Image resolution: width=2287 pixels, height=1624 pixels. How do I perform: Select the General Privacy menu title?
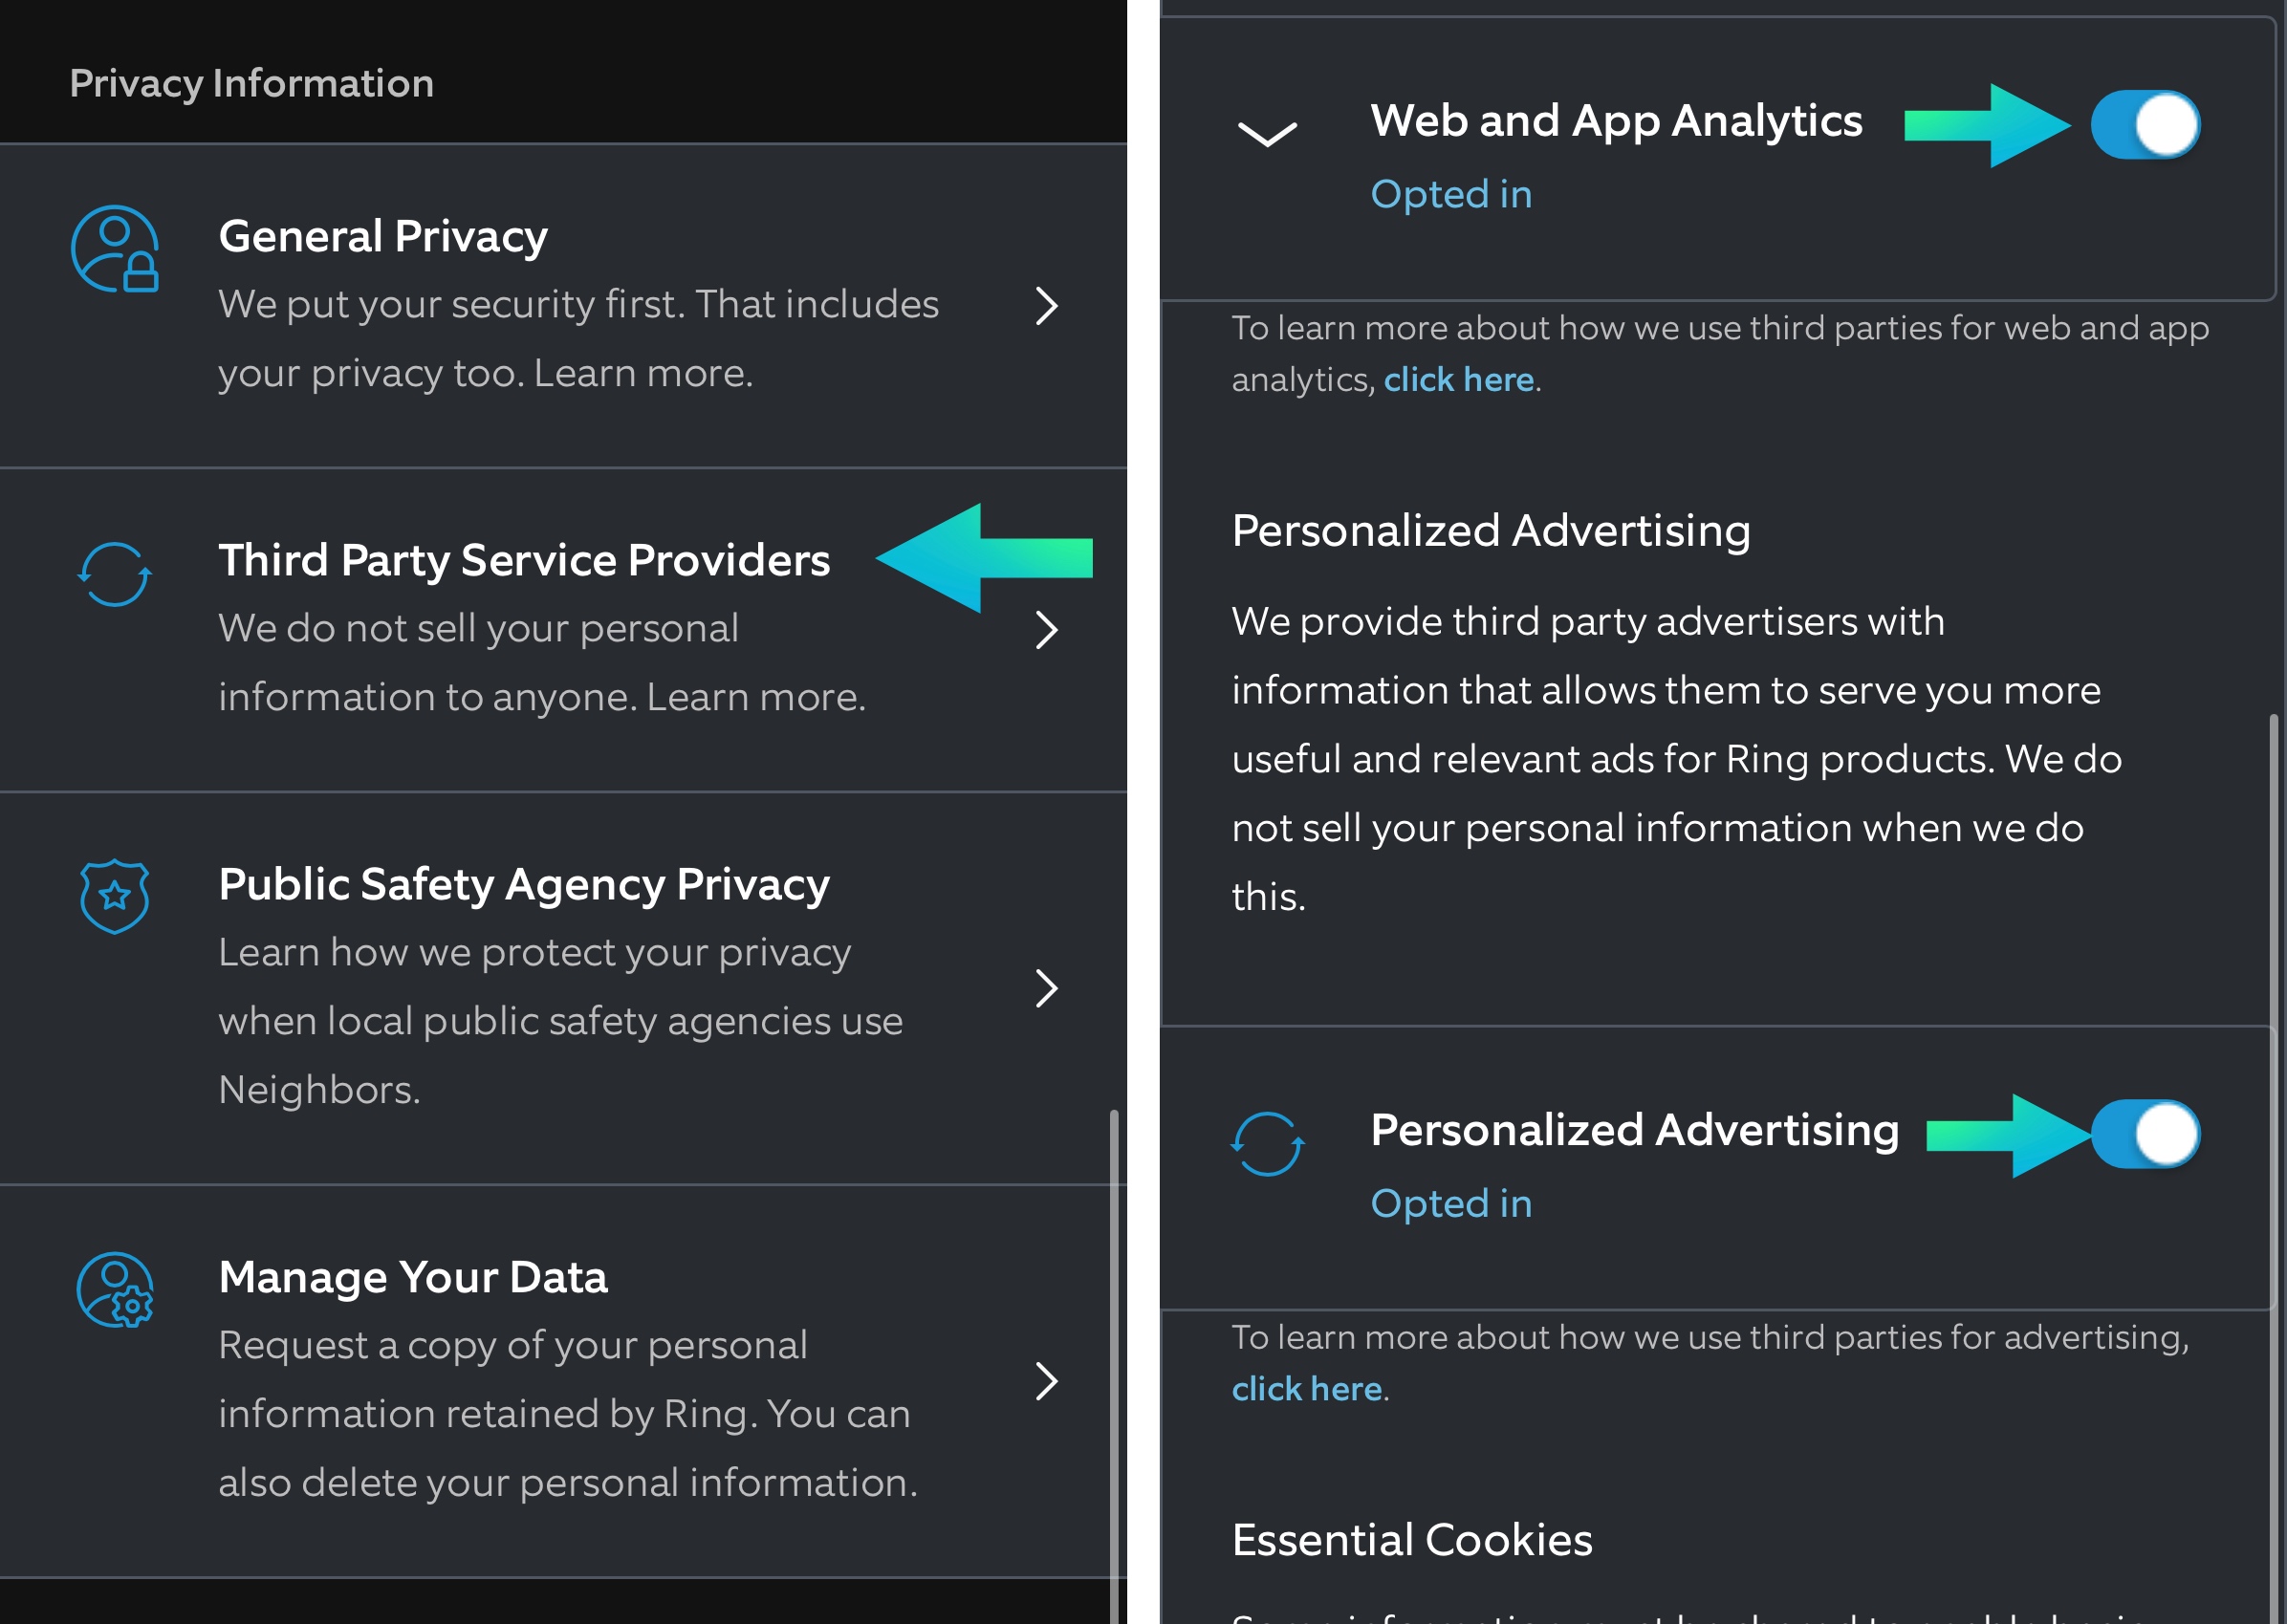point(383,236)
